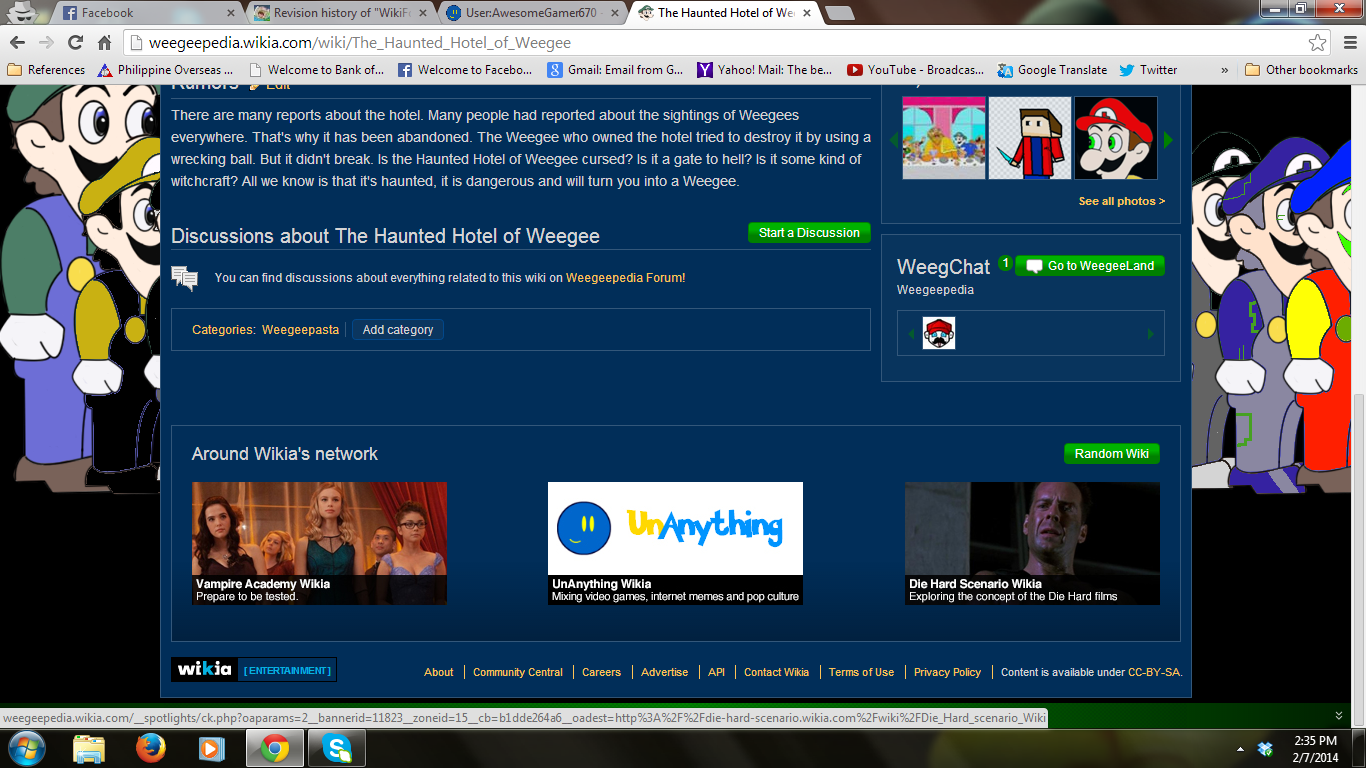
Task: Click the See all photos link
Action: click(x=1122, y=201)
